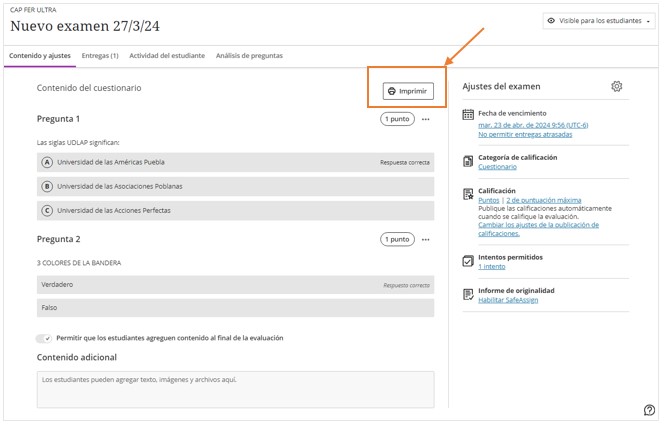Click the Nuevo examen 27/3/24 title
This screenshot has height=426, width=666.
[x=85, y=26]
